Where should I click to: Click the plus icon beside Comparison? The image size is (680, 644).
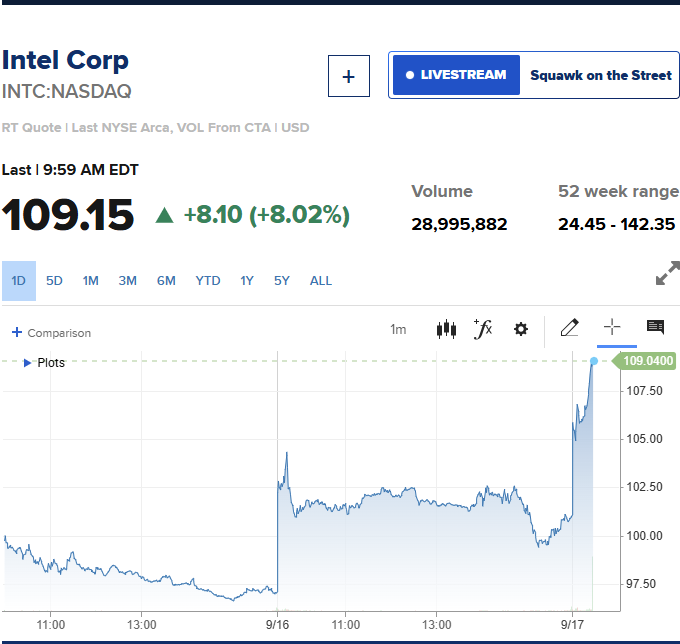tap(17, 332)
